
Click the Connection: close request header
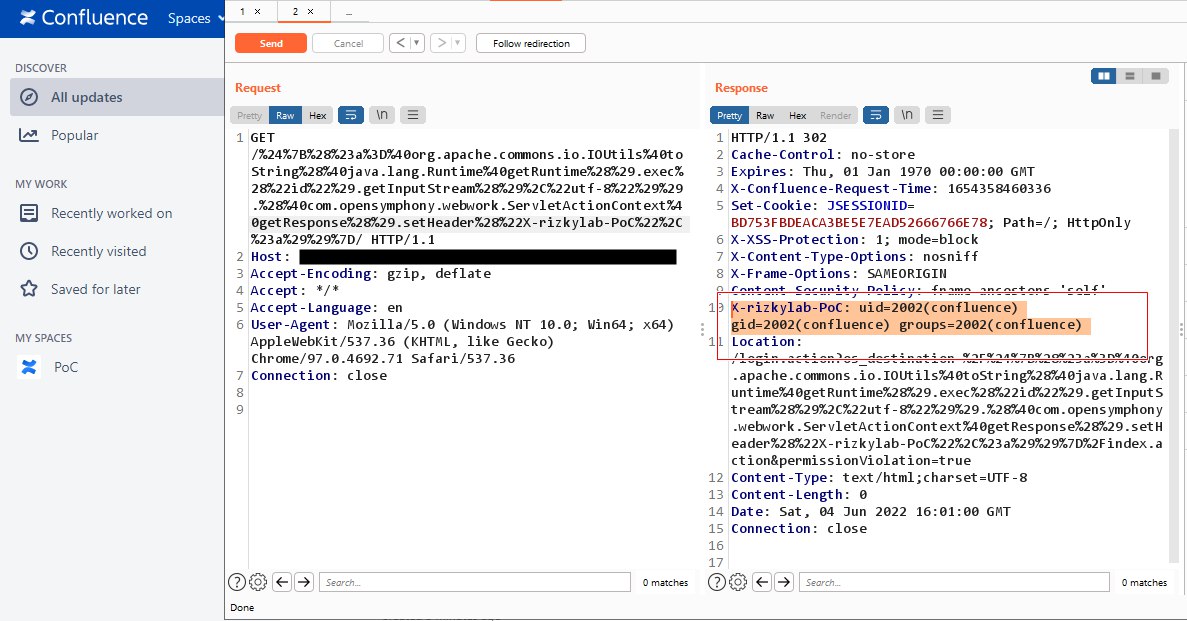click(319, 376)
